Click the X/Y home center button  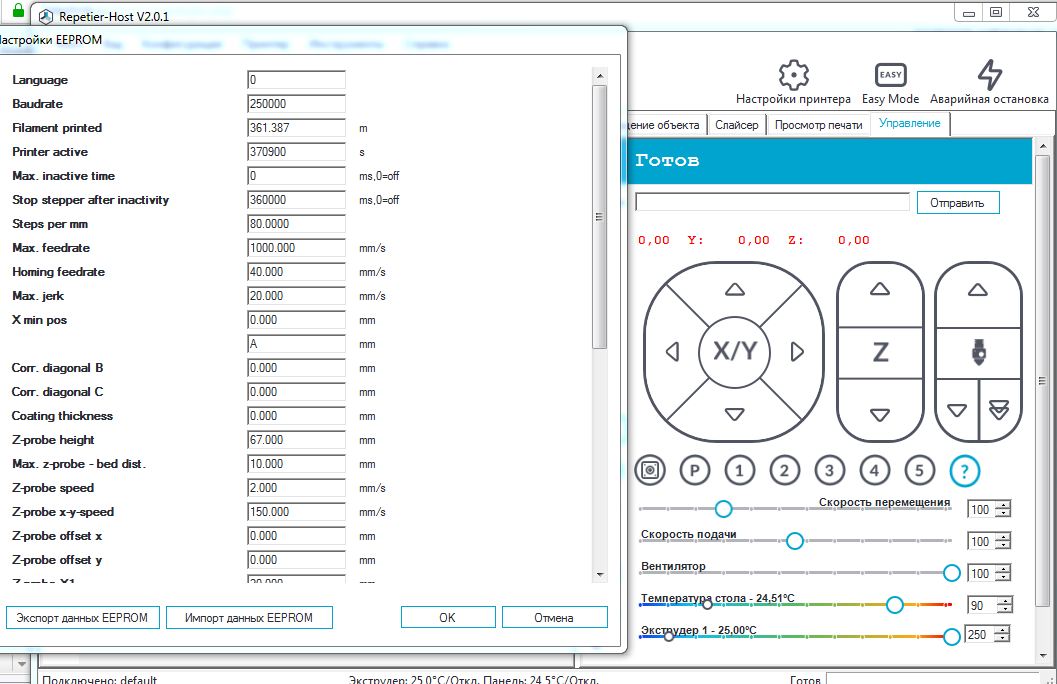point(734,351)
